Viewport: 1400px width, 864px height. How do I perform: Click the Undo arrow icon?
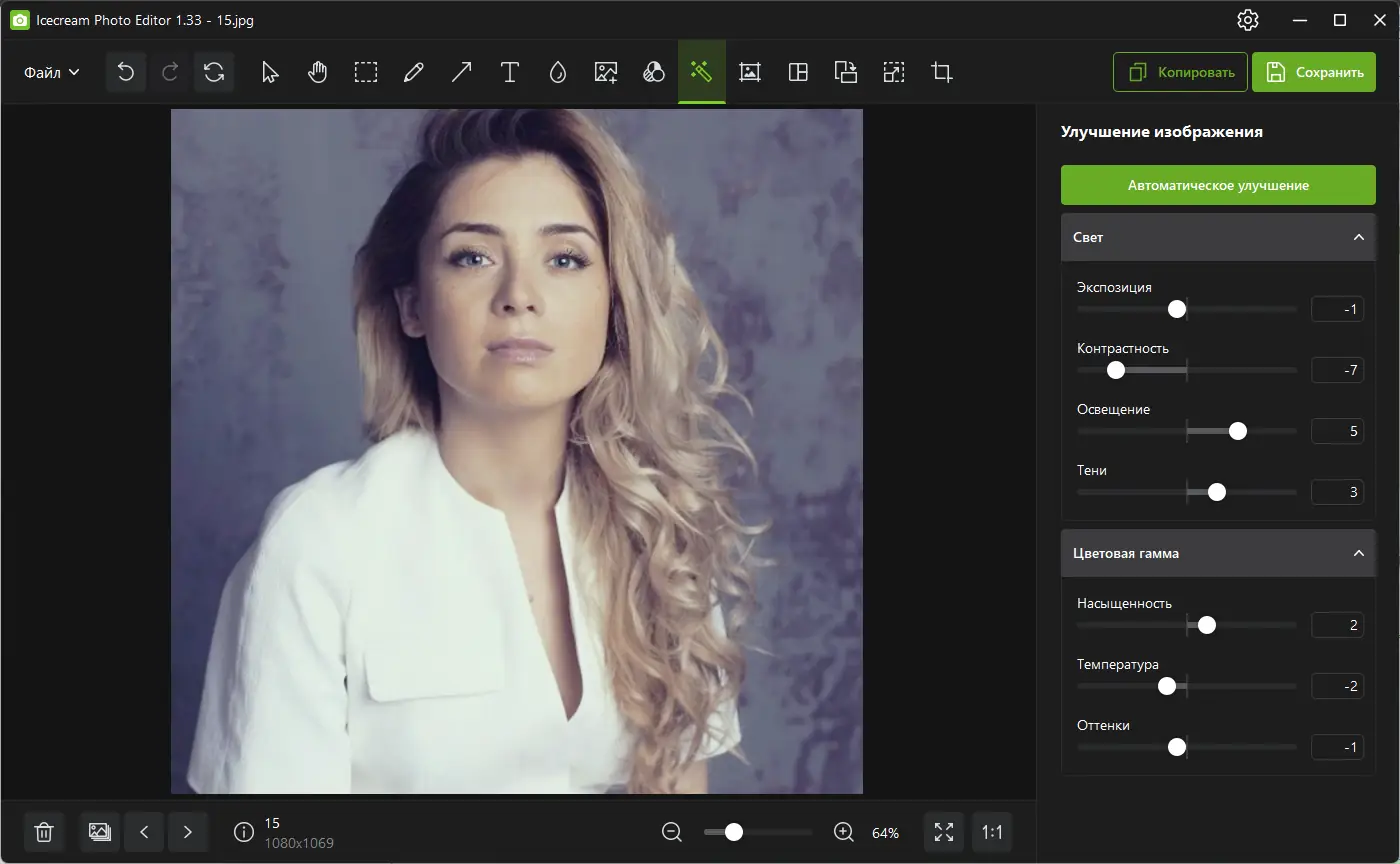point(125,71)
